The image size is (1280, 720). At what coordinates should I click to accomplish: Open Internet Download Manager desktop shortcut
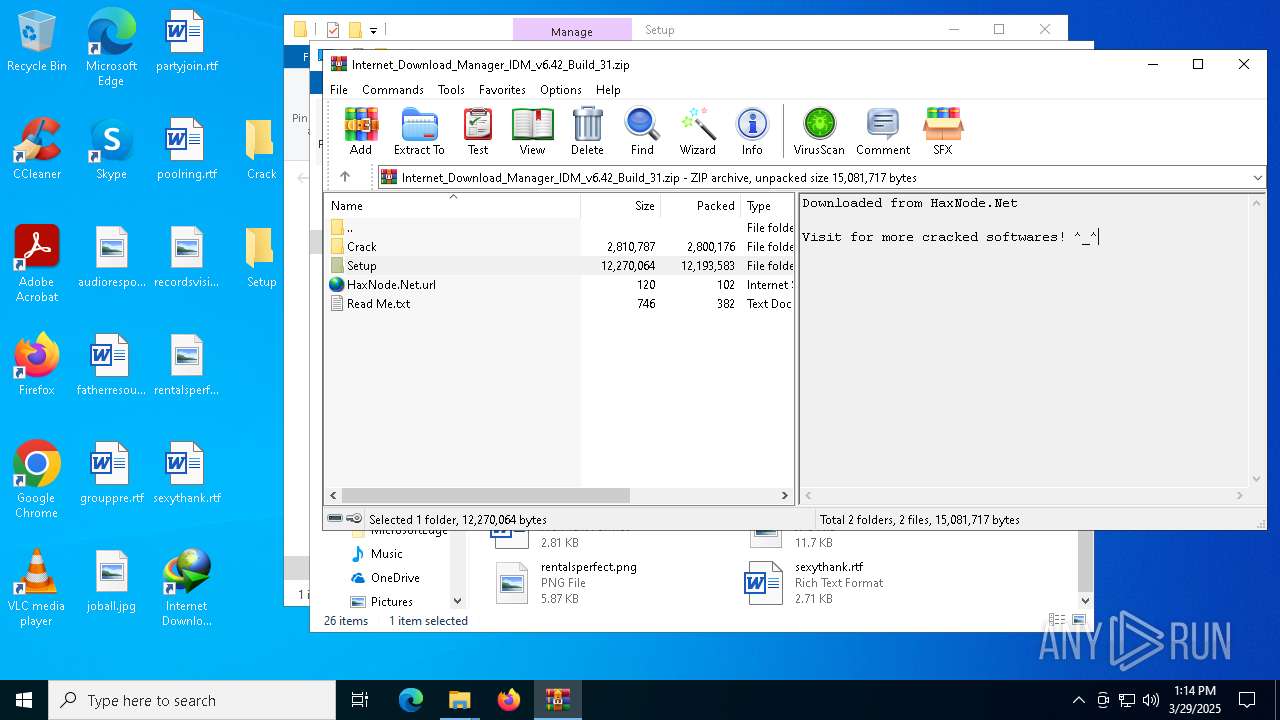187,588
